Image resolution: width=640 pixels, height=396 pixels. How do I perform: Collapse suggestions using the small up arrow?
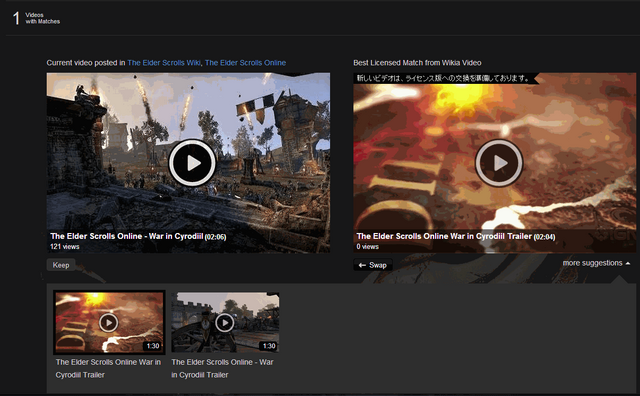(x=628, y=263)
